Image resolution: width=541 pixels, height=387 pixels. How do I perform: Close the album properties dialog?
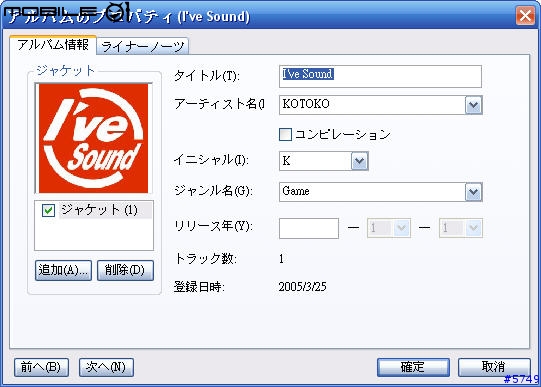[525, 16]
